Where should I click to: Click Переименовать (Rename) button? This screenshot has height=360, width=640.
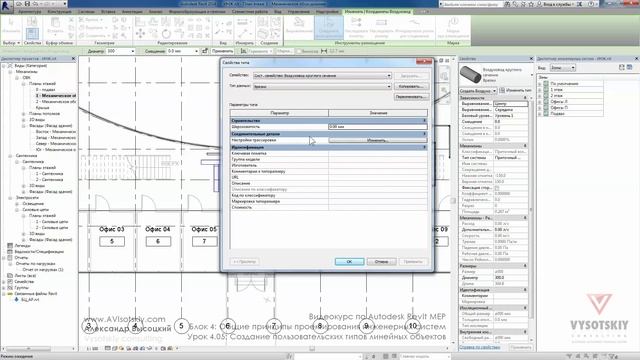(x=411, y=97)
